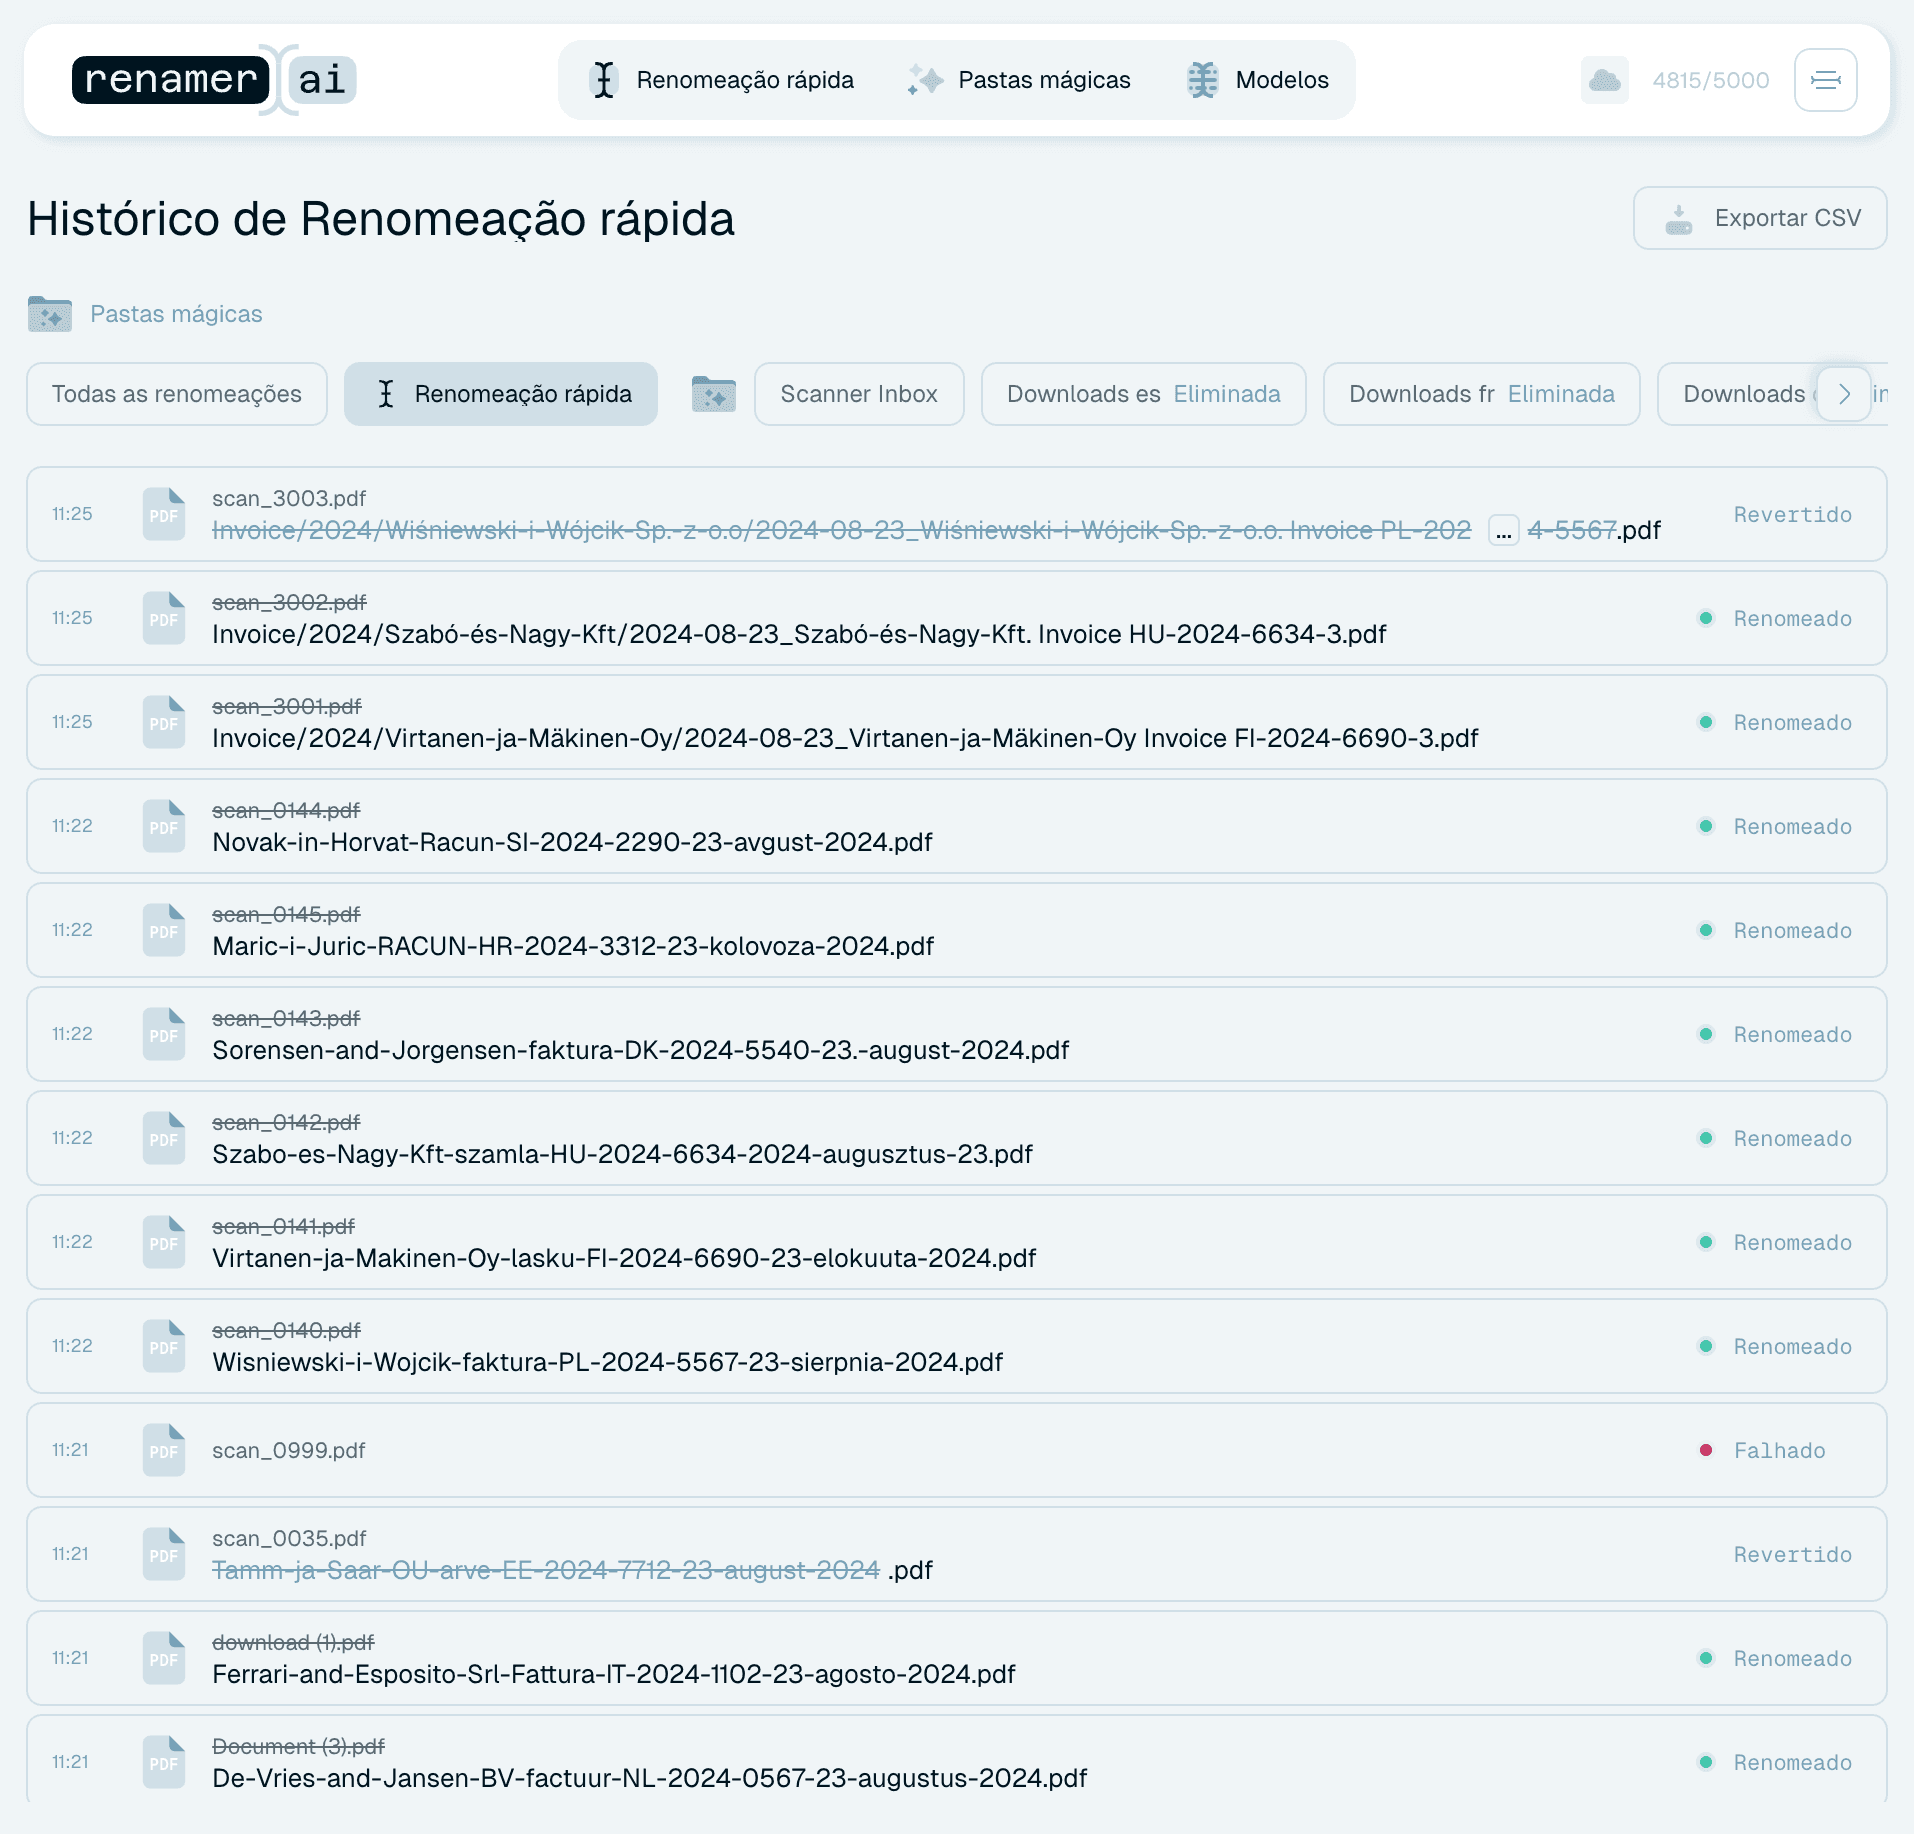Select the Downloads es Eliminada filter
This screenshot has width=1914, height=1834.
pos(1143,394)
